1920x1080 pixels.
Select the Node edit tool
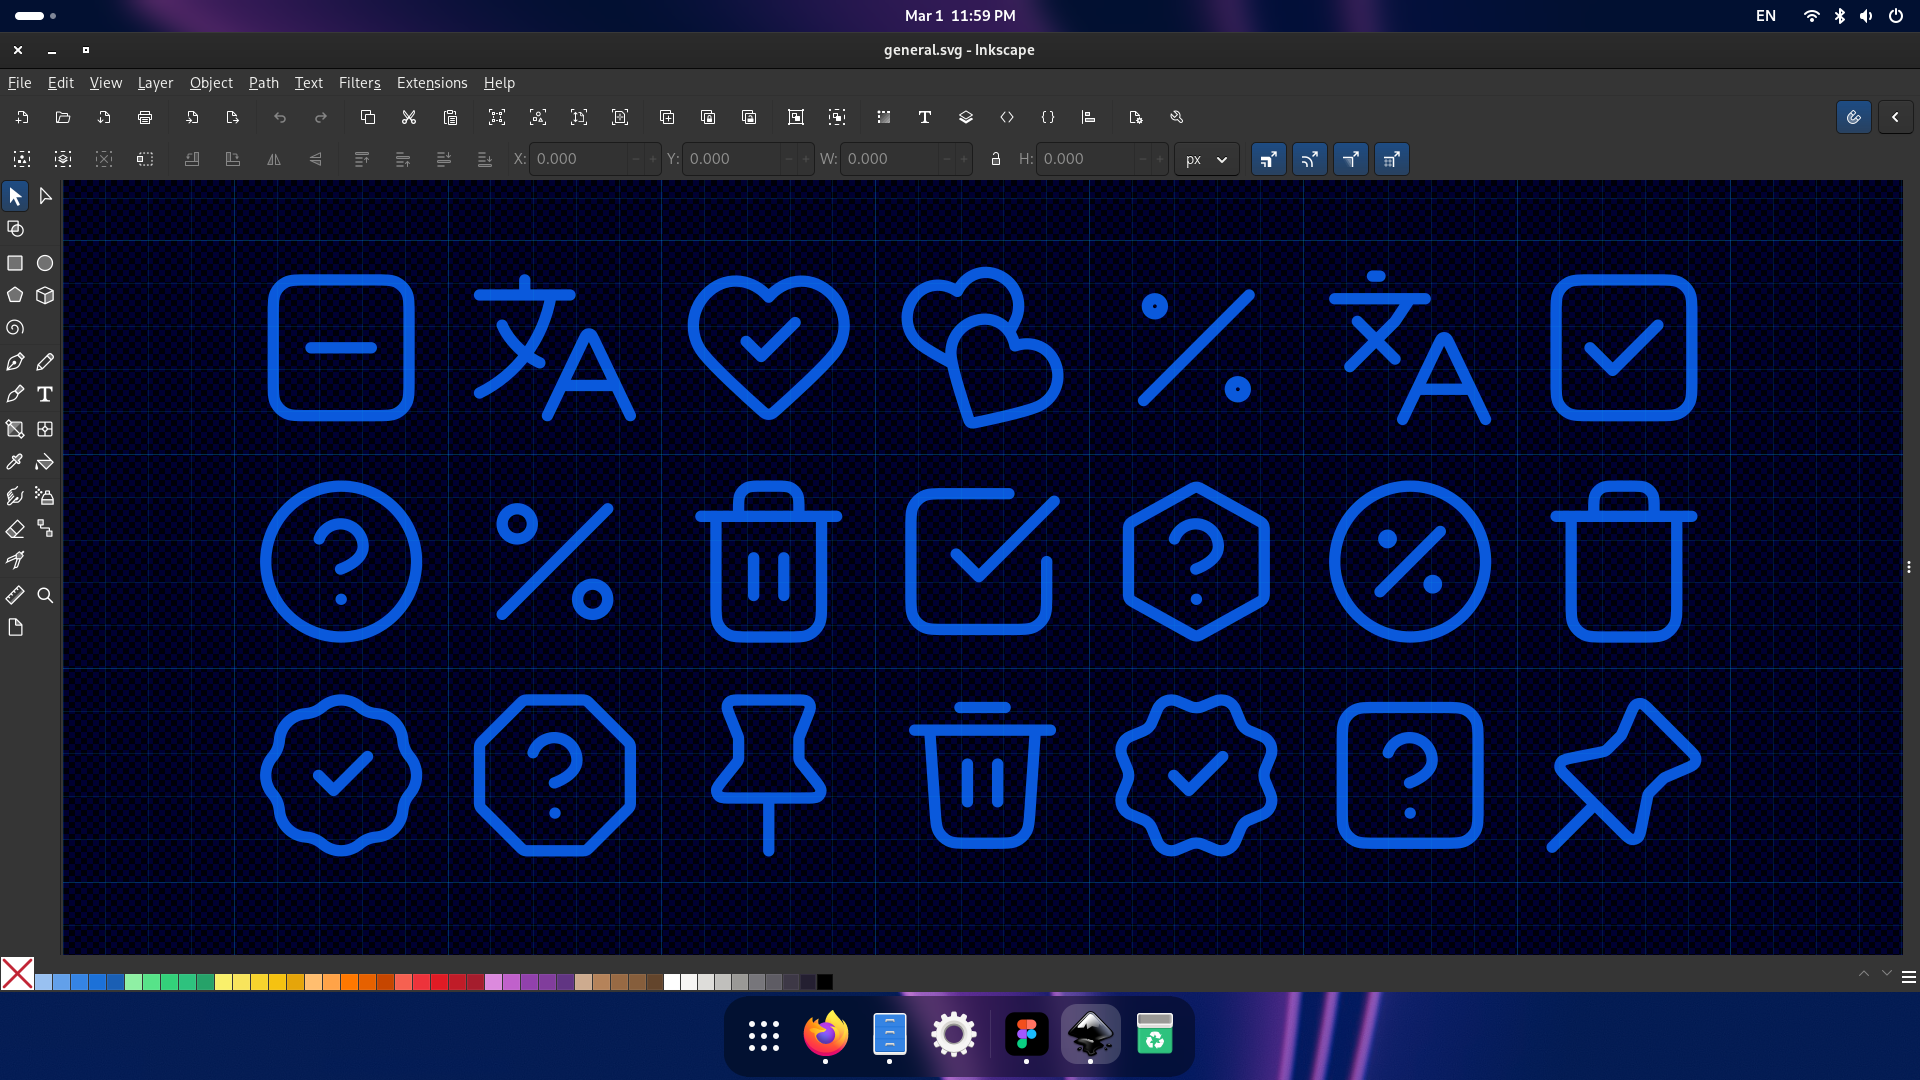point(45,196)
